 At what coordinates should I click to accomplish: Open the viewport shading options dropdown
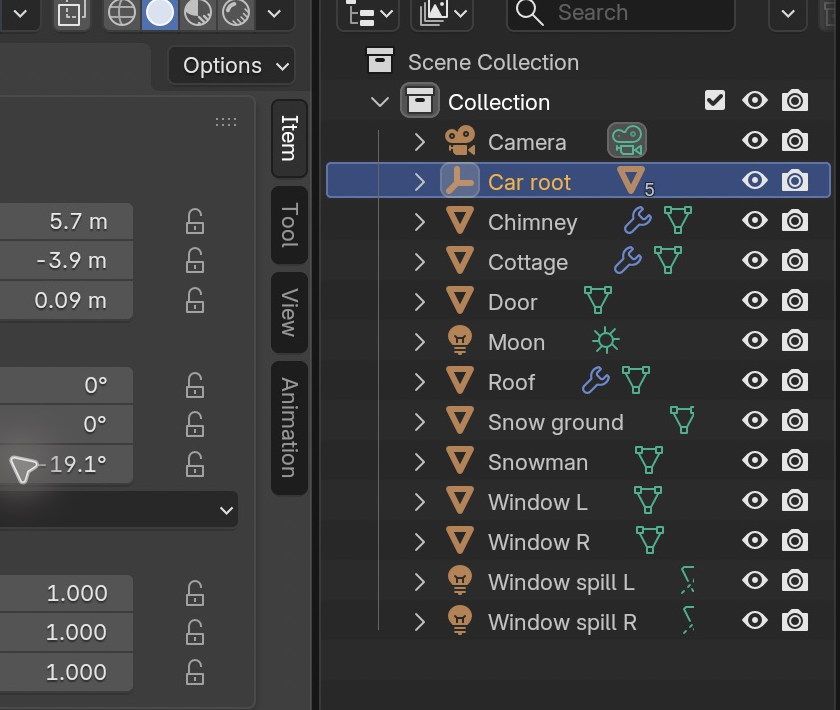point(274,13)
